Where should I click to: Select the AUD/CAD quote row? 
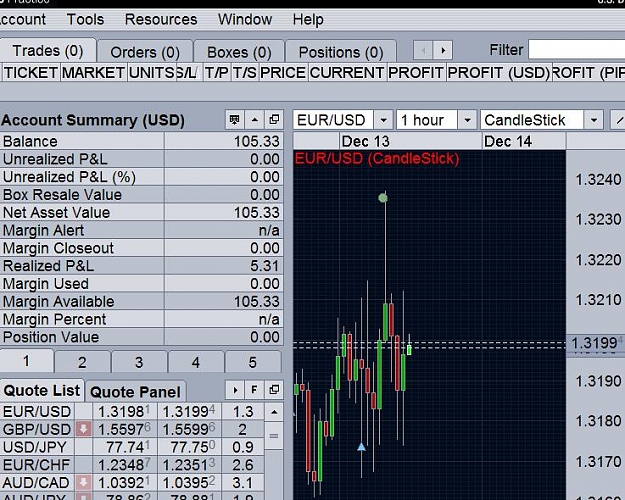pyautogui.click(x=132, y=483)
